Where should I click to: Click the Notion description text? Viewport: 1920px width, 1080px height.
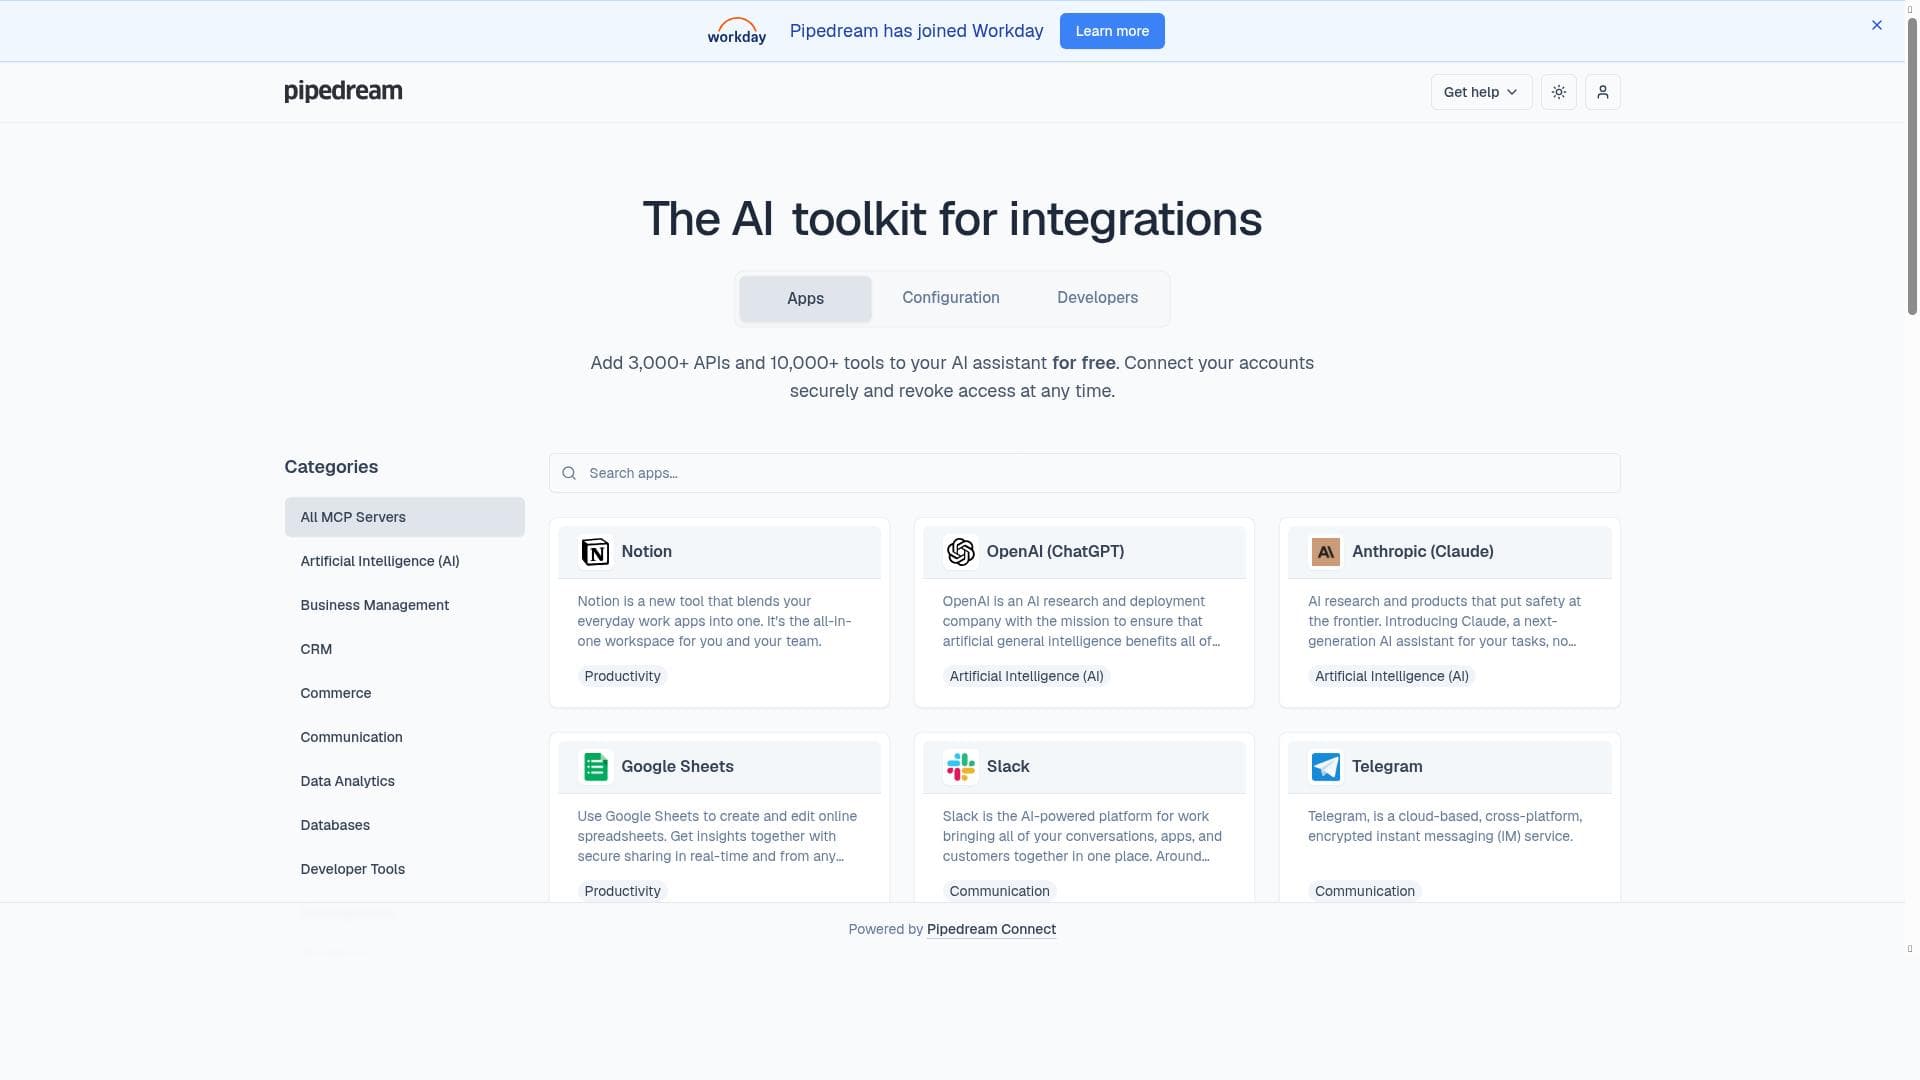[x=714, y=621]
